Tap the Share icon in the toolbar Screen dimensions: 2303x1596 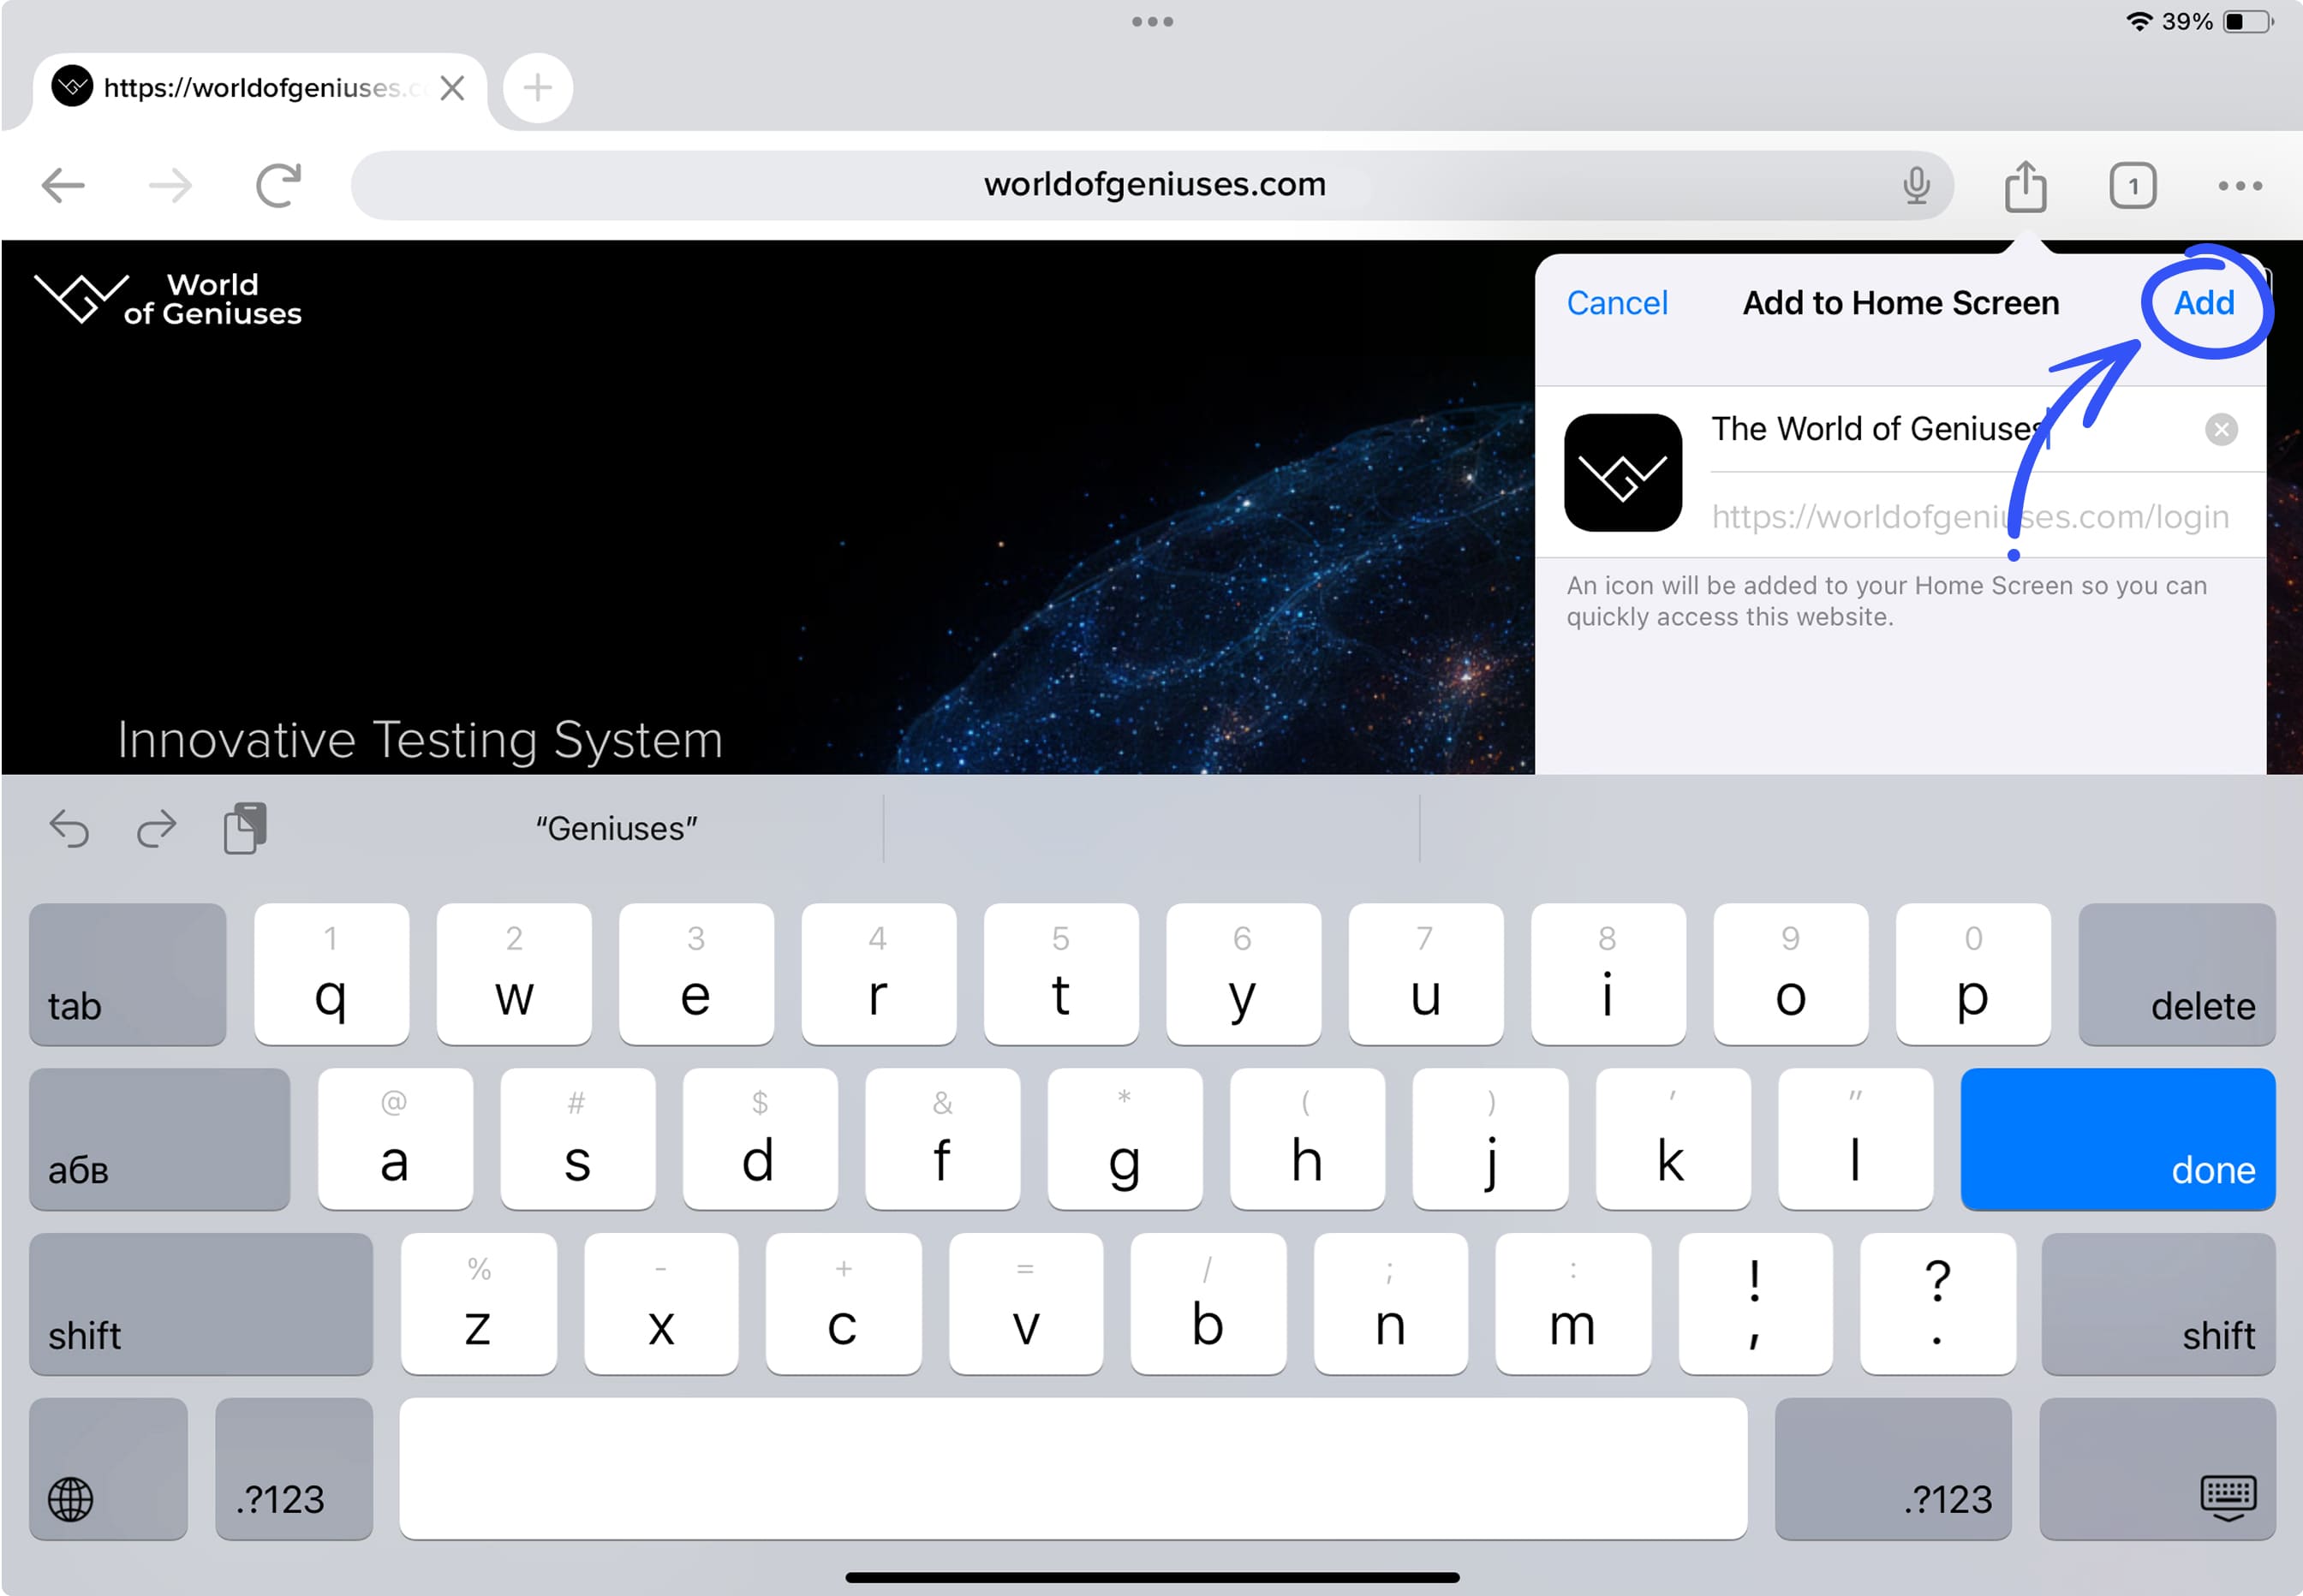2025,186
